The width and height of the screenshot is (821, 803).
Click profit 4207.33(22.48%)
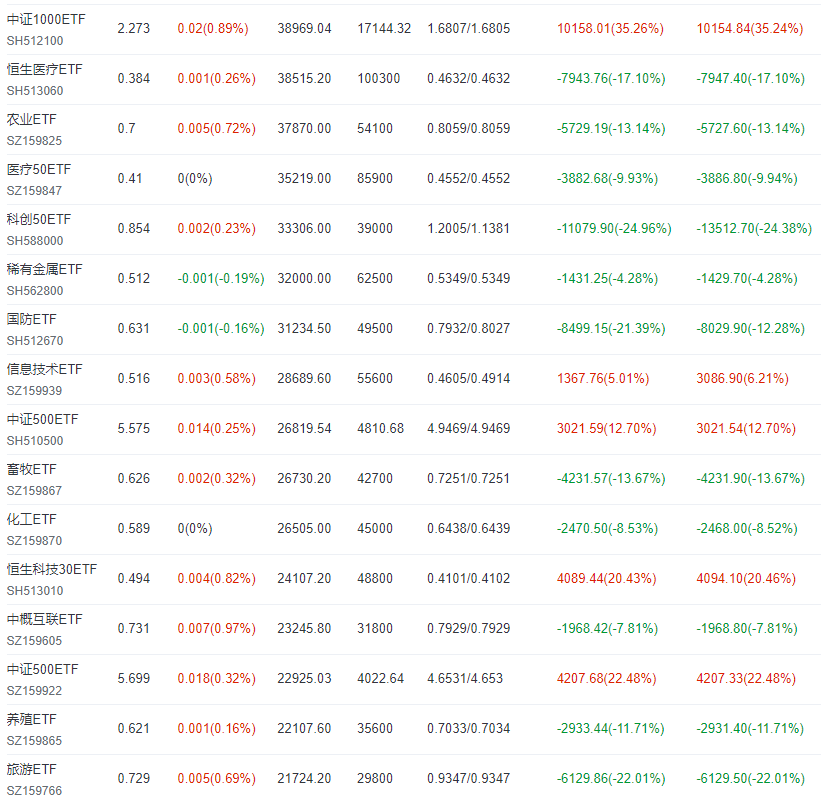click(x=746, y=678)
